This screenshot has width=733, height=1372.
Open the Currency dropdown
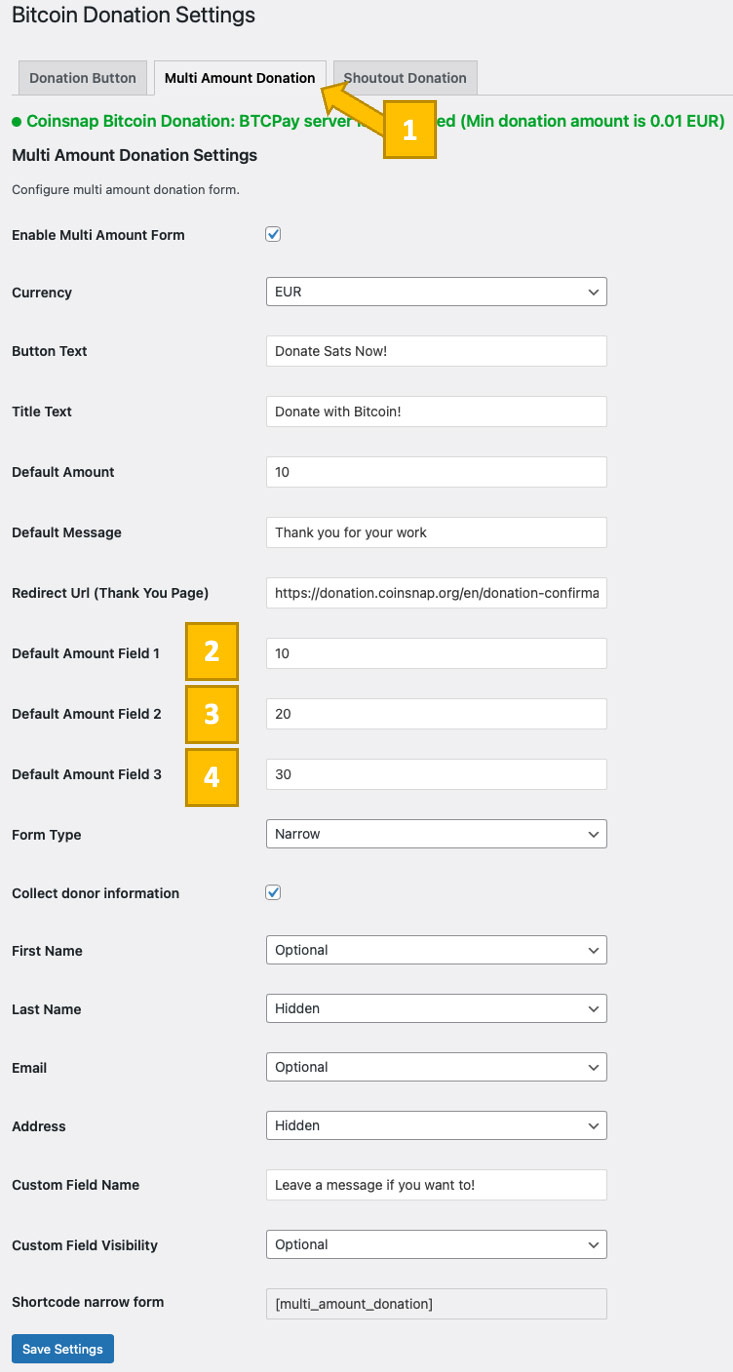coord(436,292)
